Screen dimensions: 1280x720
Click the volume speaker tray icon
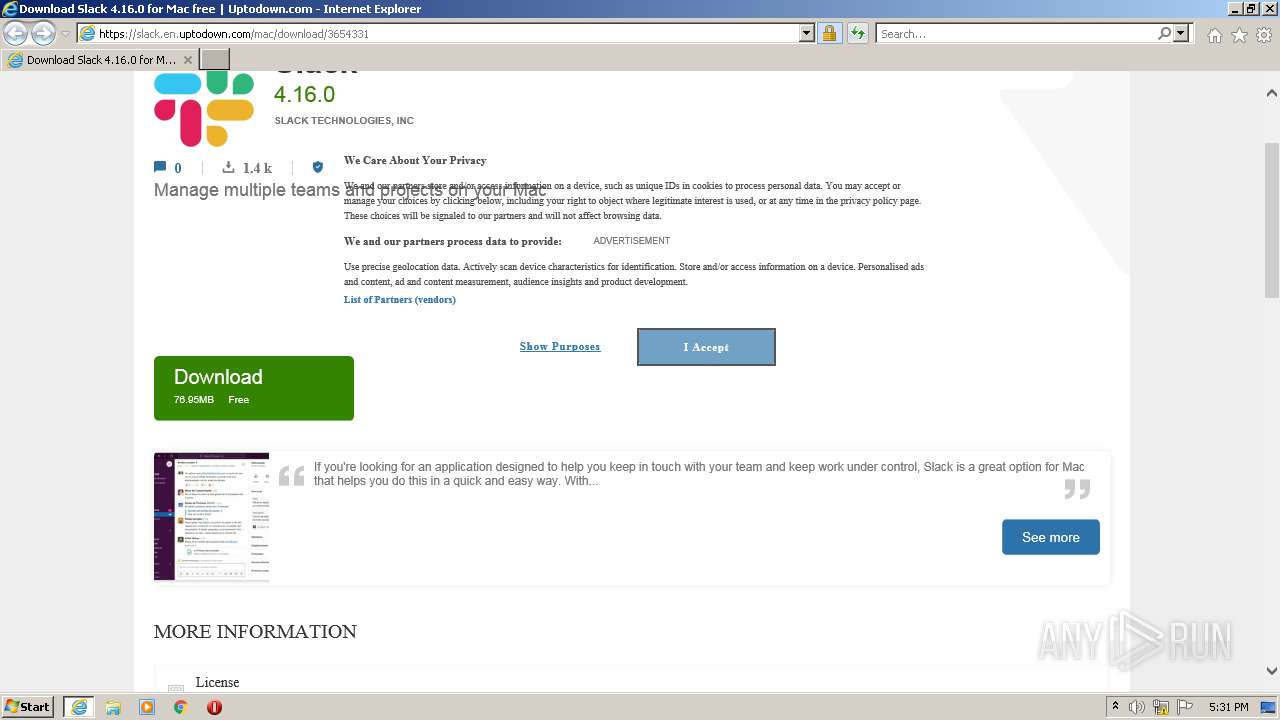coord(1137,707)
